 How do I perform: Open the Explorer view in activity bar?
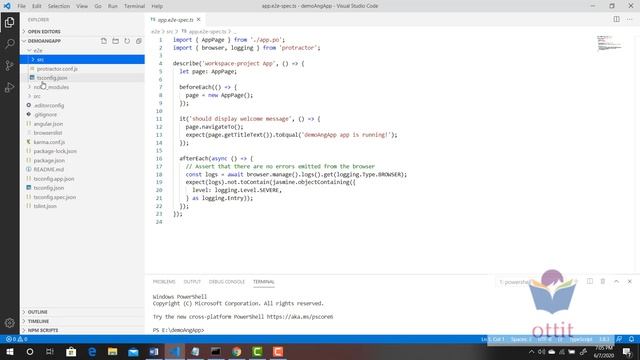9,22
